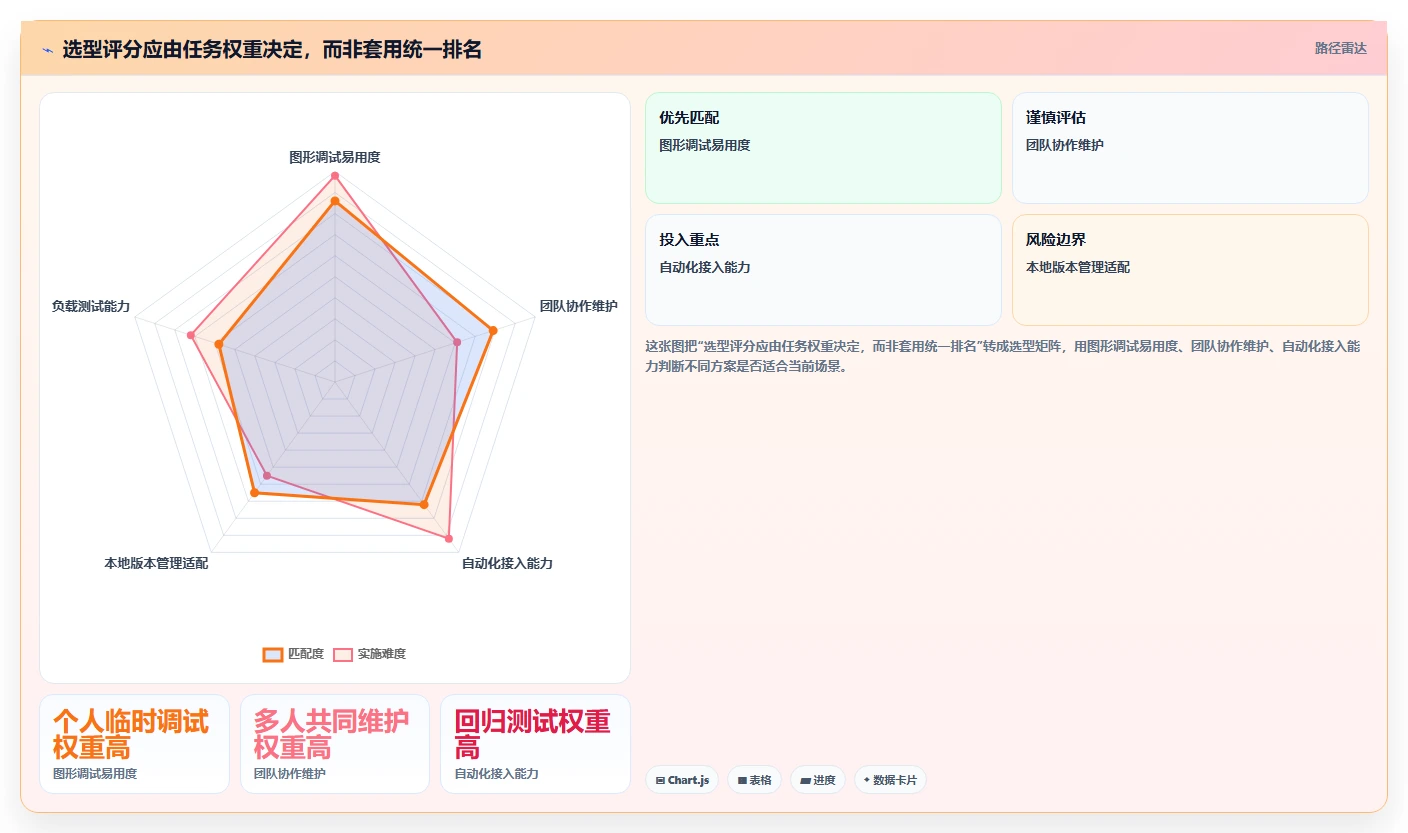Click the 本地版本管理适配 radar axis label

(156, 563)
